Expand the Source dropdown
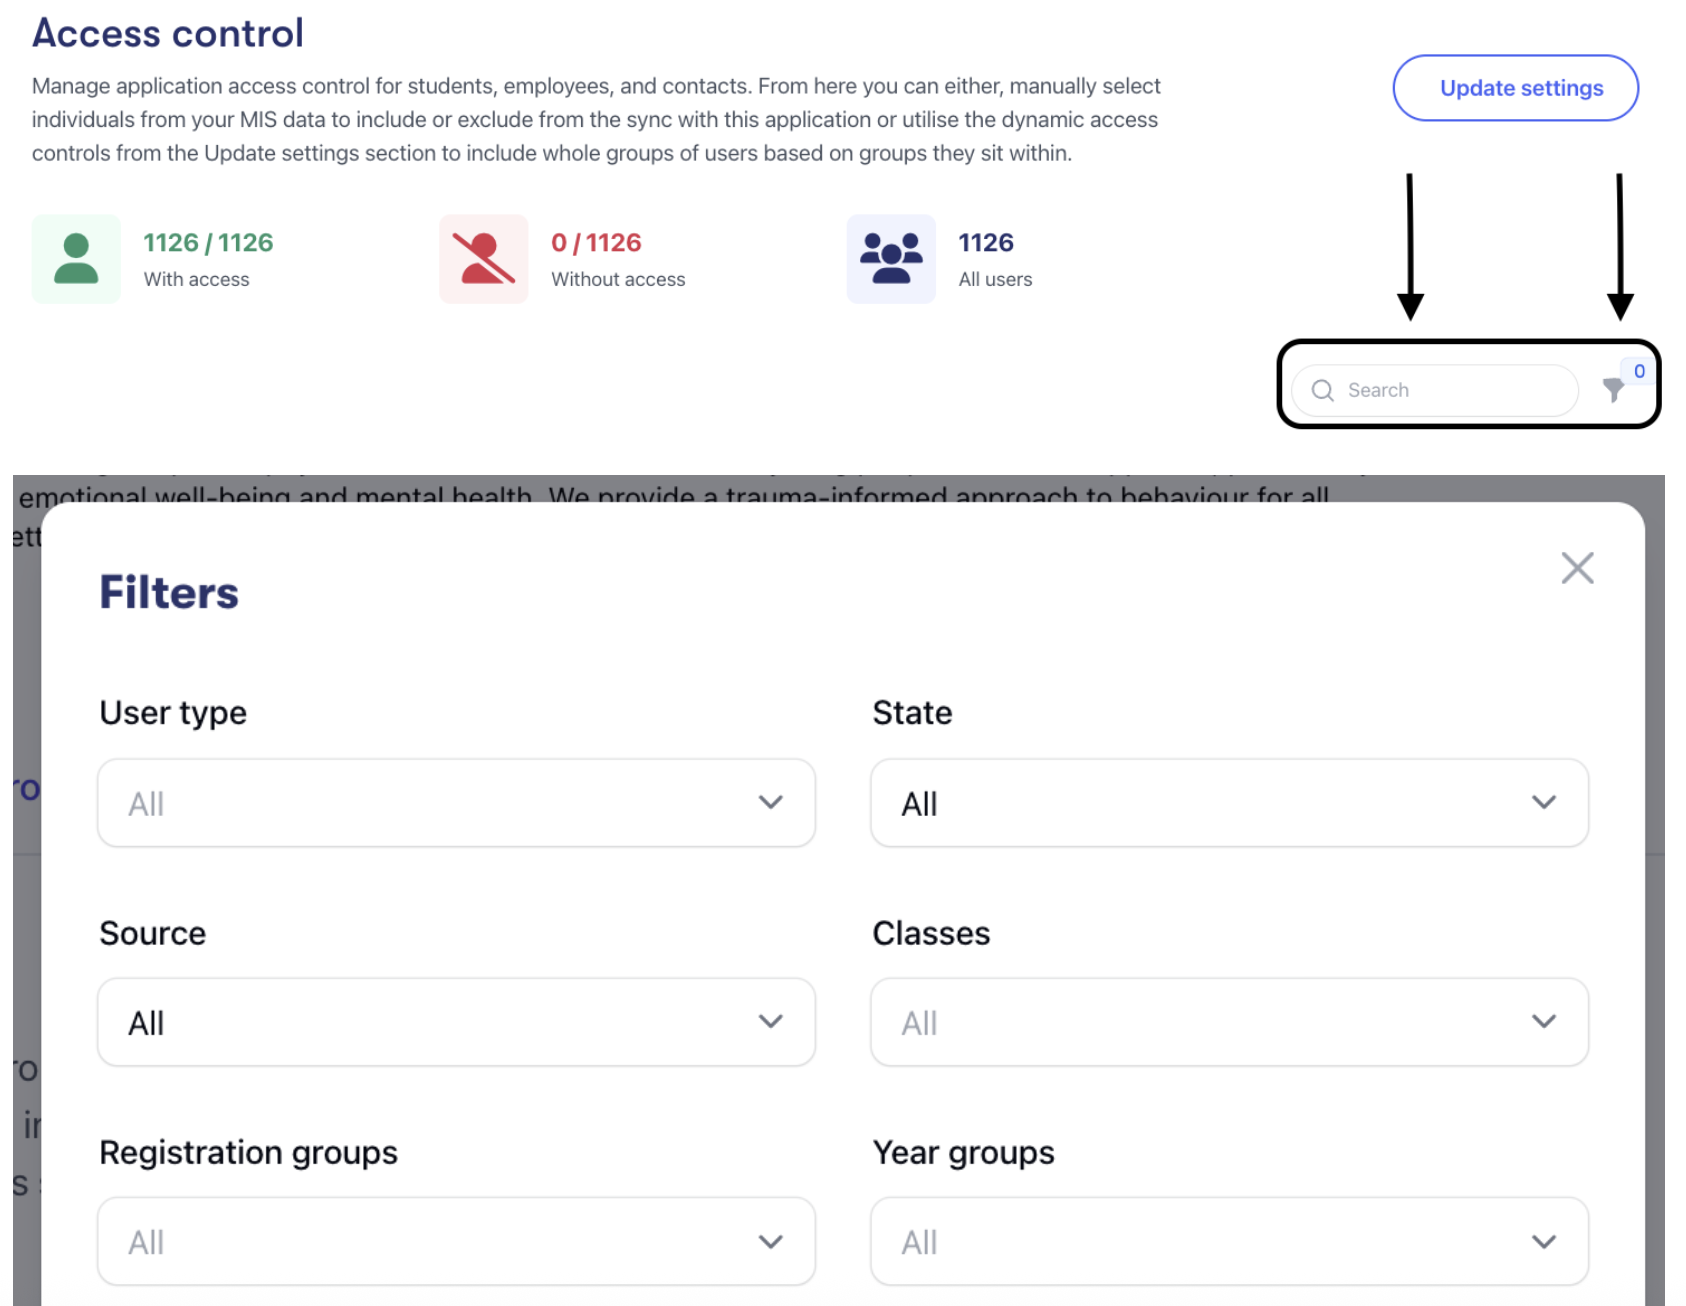This screenshot has width=1686, height=1306. [x=456, y=1022]
